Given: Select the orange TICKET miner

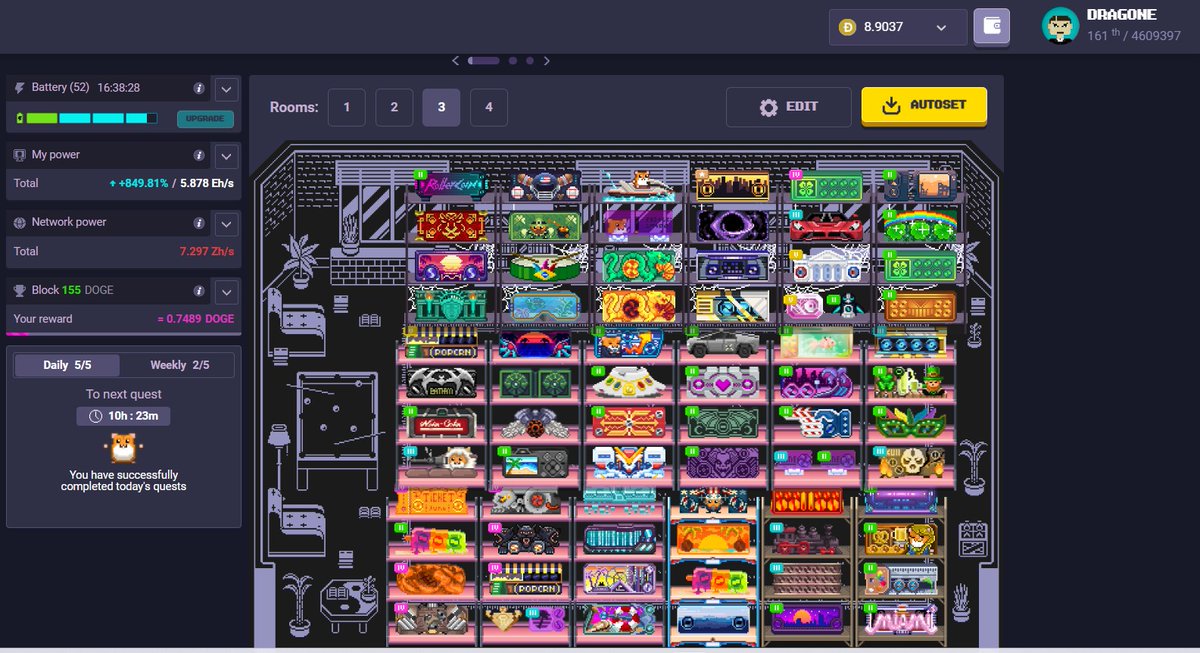Looking at the screenshot, I should point(432,501).
